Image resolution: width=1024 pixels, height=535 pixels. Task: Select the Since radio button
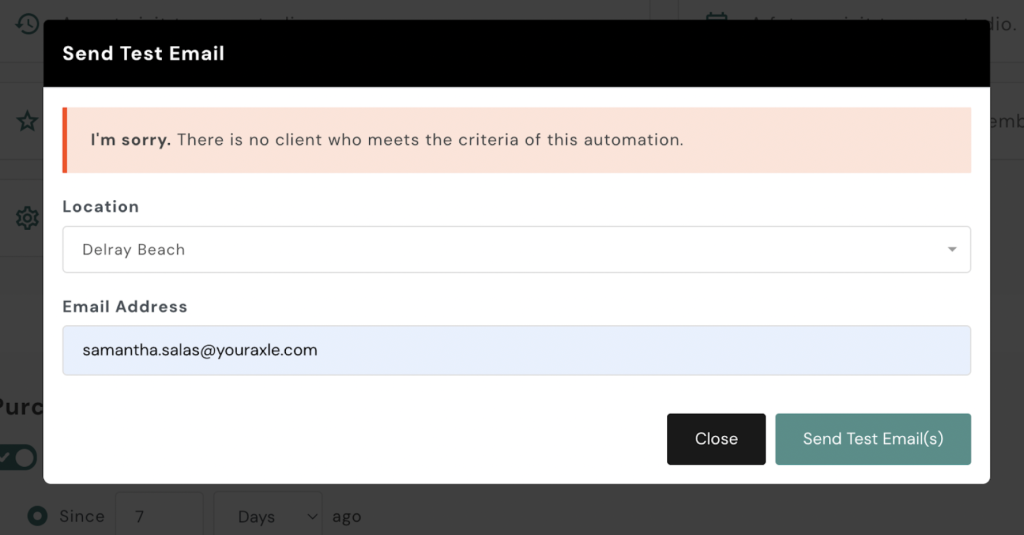coord(38,516)
